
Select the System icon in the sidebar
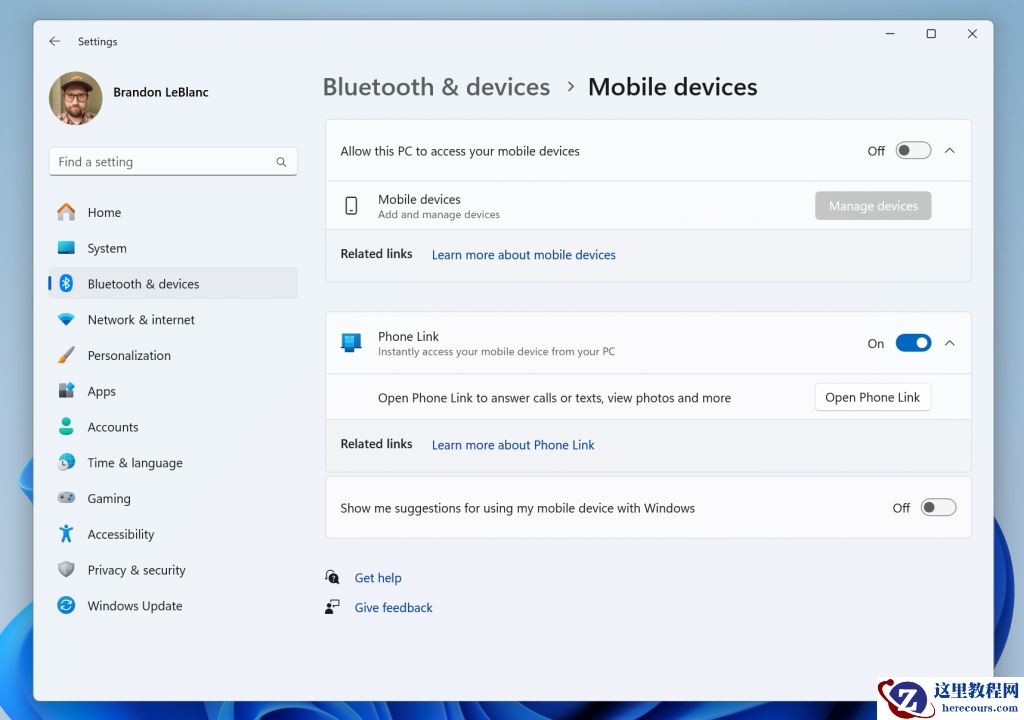(x=65, y=248)
